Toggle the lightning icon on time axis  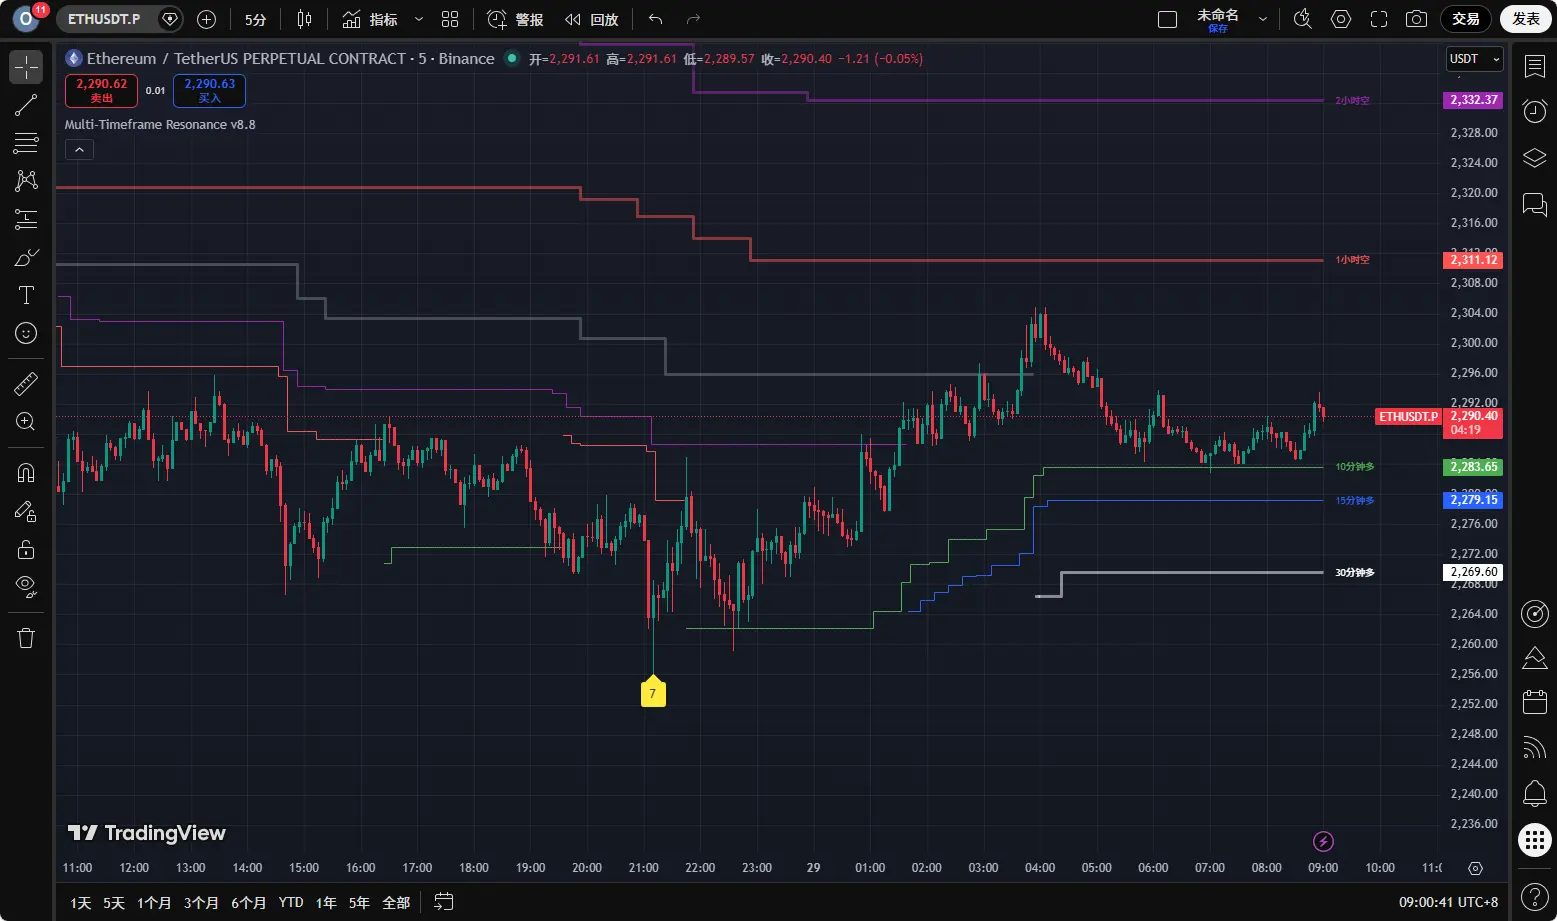1323,841
